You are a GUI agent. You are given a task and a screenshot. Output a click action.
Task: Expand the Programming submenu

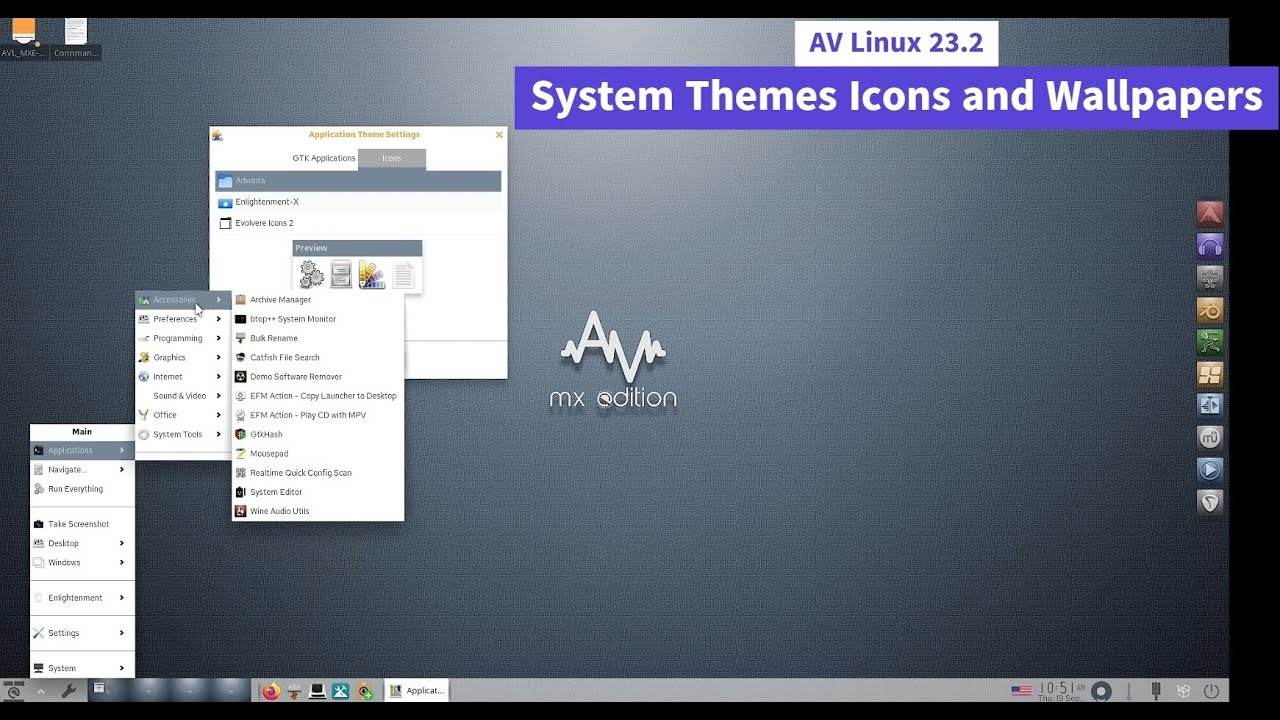[182, 338]
